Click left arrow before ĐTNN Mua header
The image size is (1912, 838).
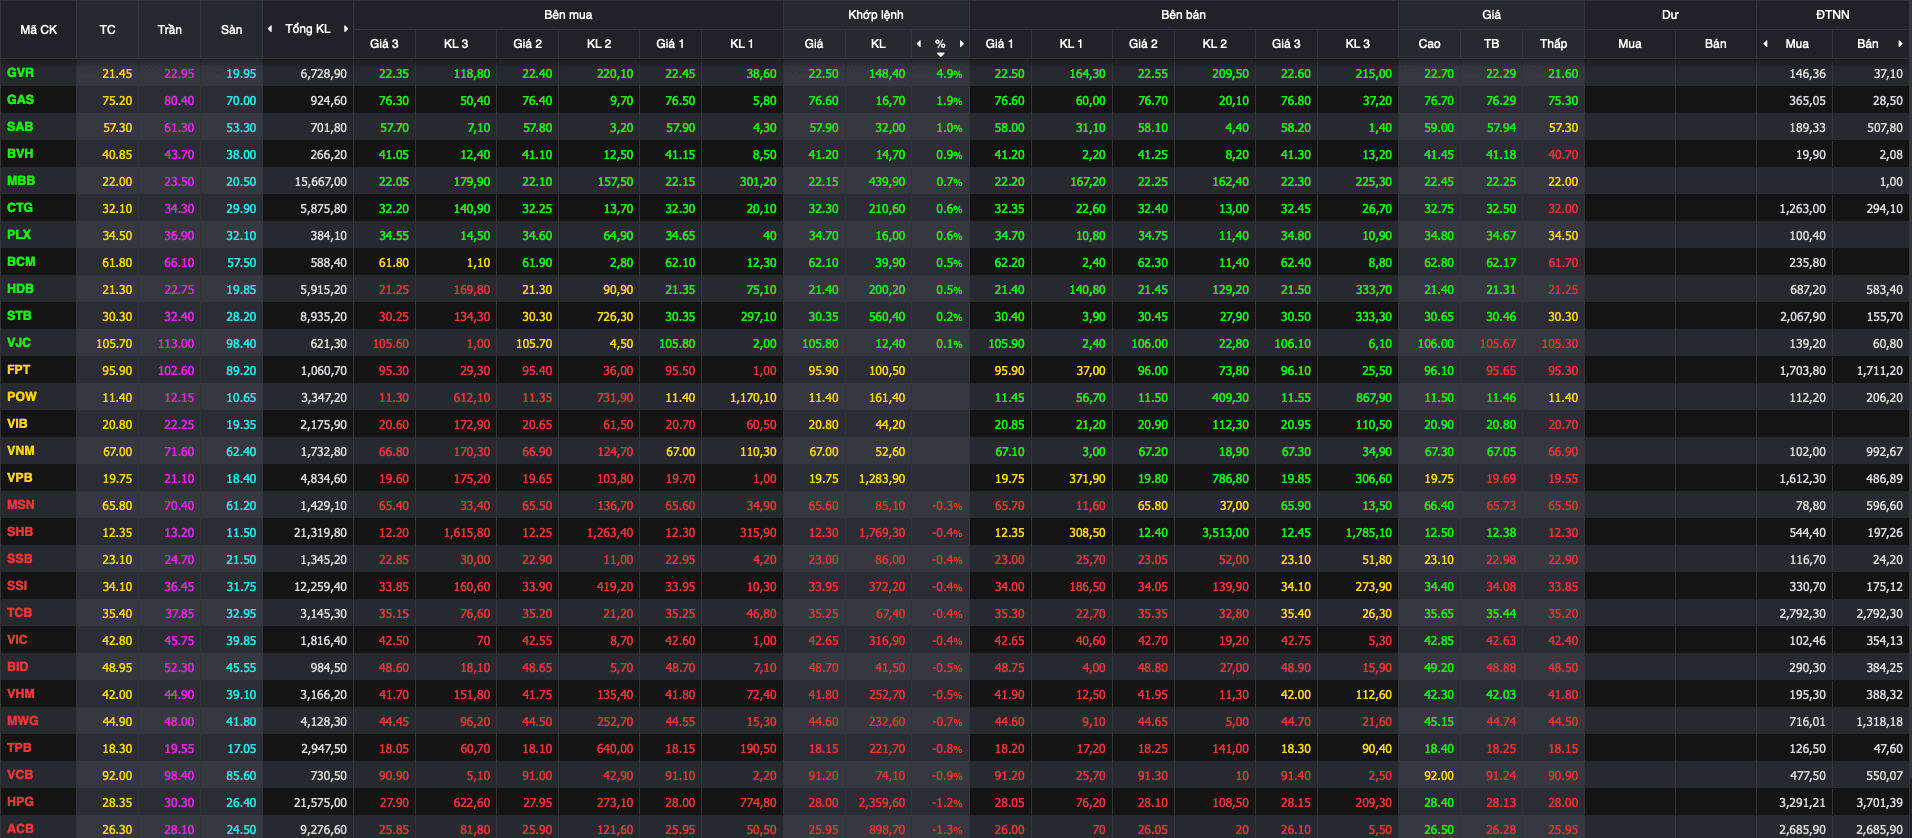pyautogui.click(x=1766, y=44)
